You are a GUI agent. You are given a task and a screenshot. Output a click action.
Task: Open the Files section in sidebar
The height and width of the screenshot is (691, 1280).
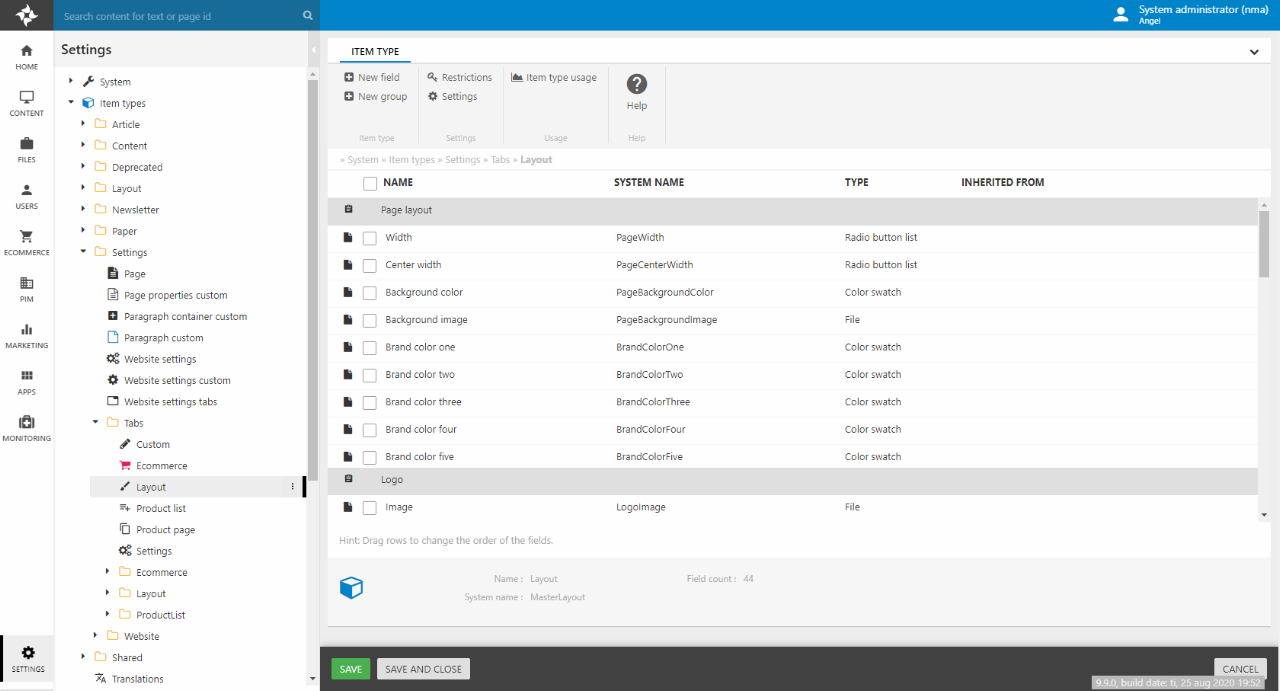click(27, 149)
